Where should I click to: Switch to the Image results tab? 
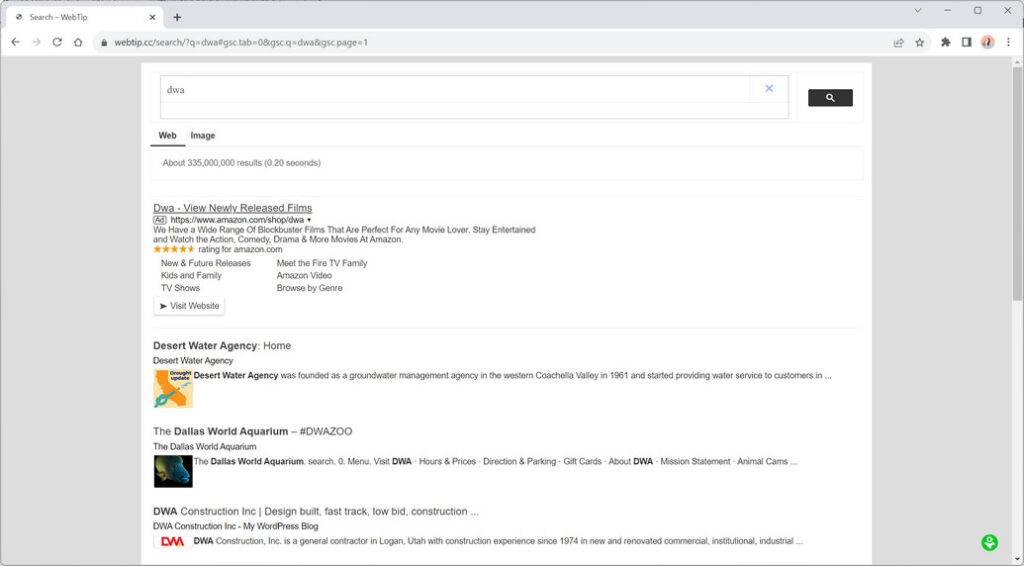pyautogui.click(x=202, y=136)
